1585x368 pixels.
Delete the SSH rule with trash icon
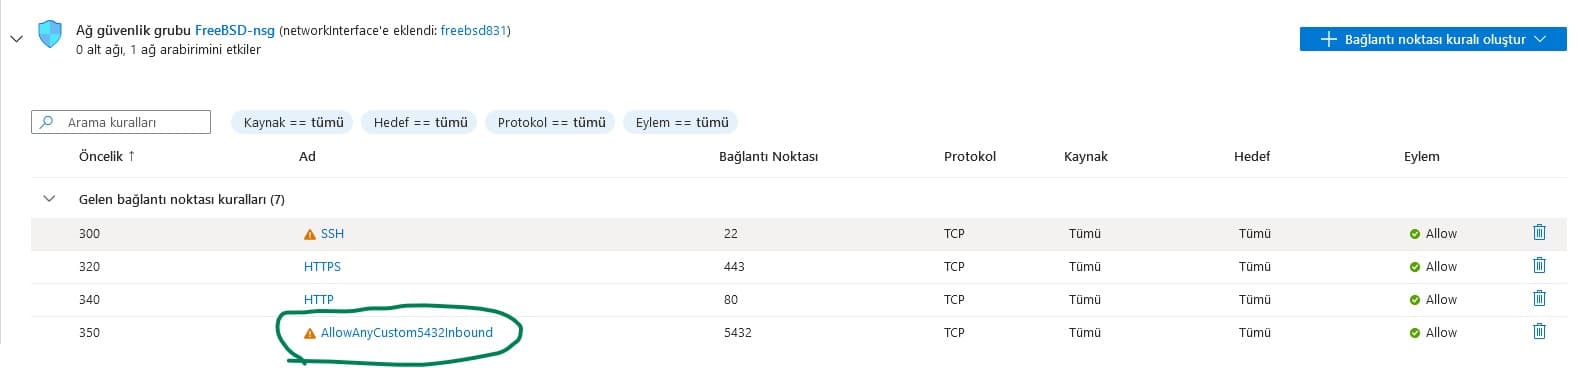(1539, 232)
